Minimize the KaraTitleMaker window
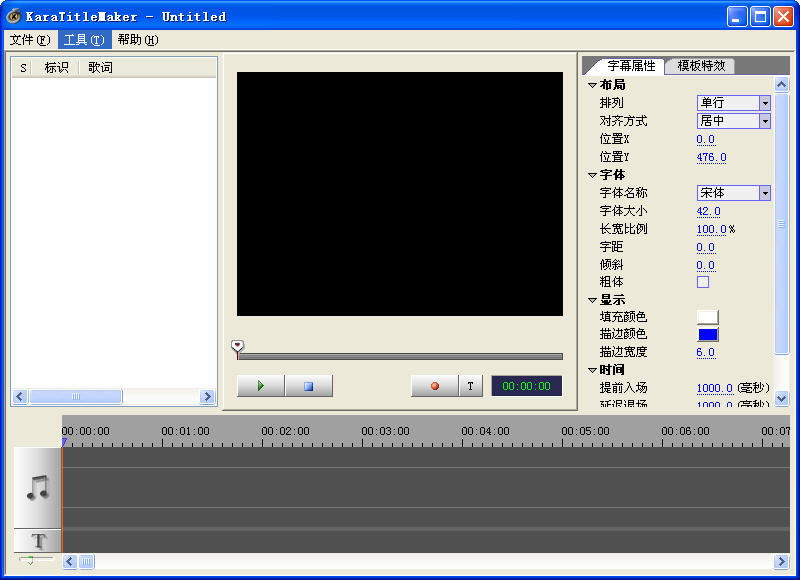 [x=736, y=17]
